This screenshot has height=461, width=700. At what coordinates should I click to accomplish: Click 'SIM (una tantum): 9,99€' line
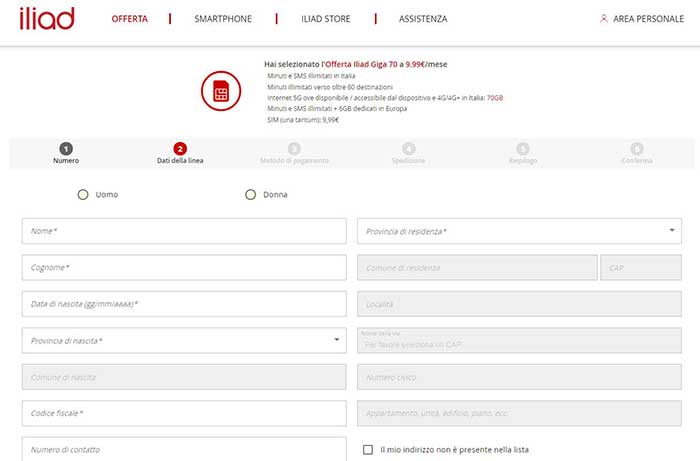pos(303,120)
